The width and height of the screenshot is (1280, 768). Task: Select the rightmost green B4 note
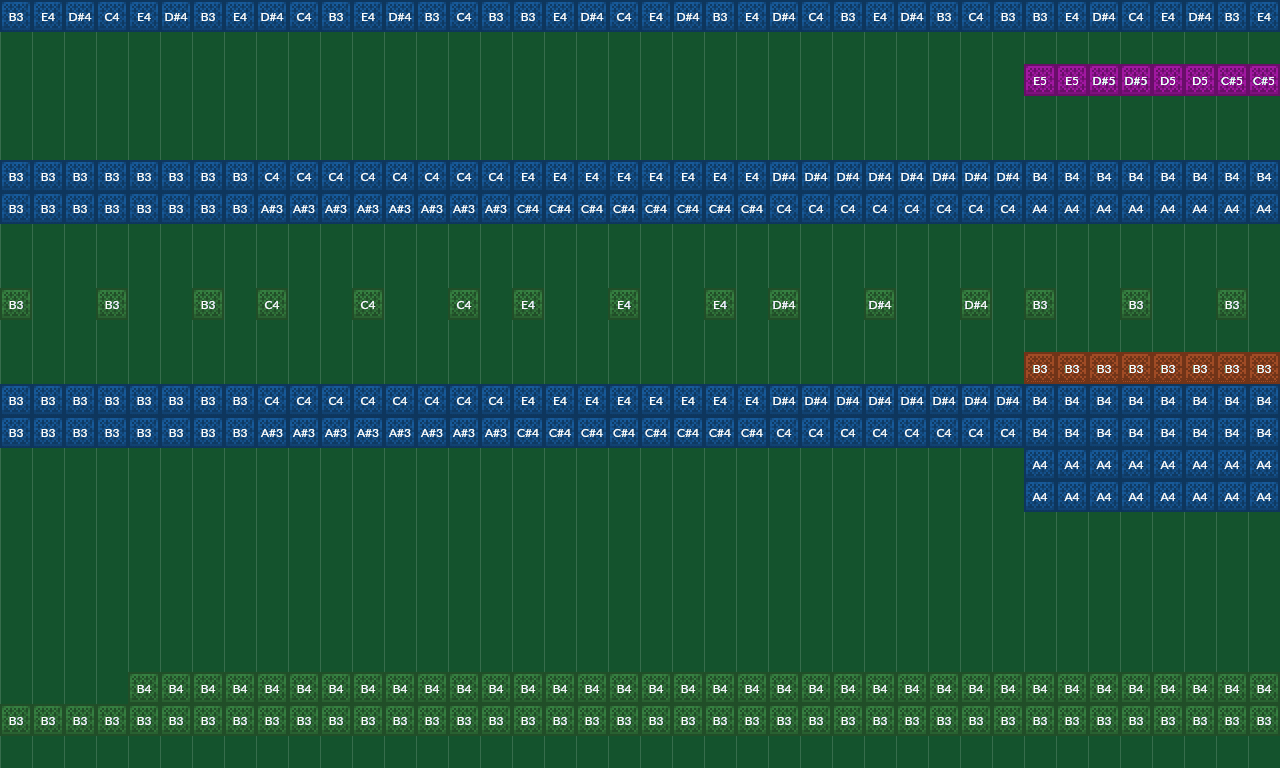click(1264, 689)
